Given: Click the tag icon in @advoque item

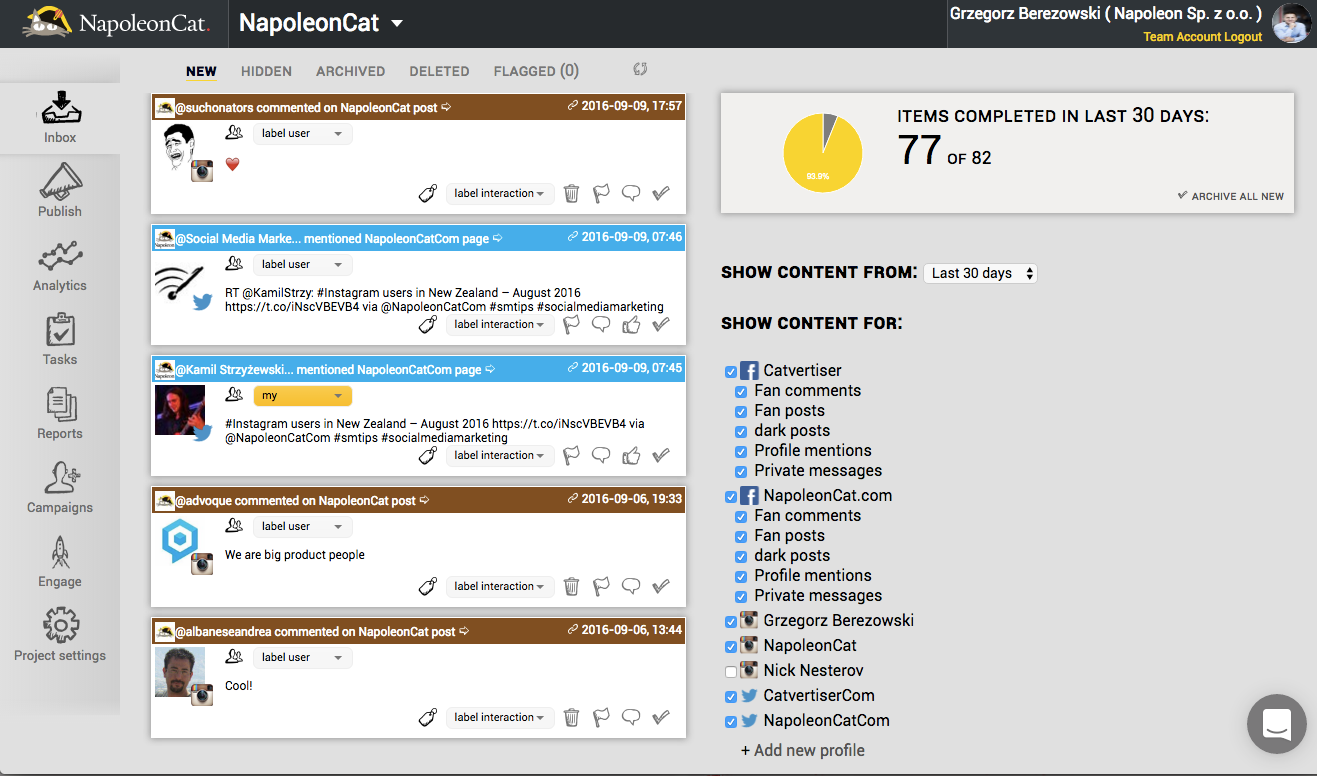Looking at the screenshot, I should [x=428, y=586].
